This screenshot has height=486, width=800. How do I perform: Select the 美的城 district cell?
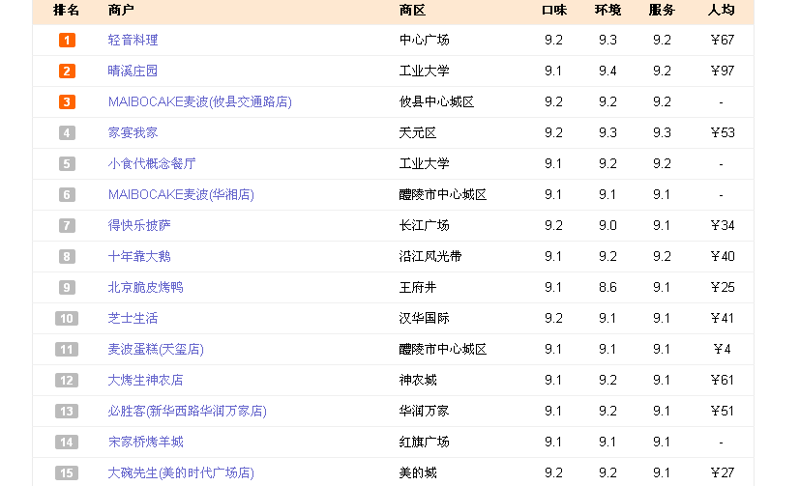click(x=418, y=473)
